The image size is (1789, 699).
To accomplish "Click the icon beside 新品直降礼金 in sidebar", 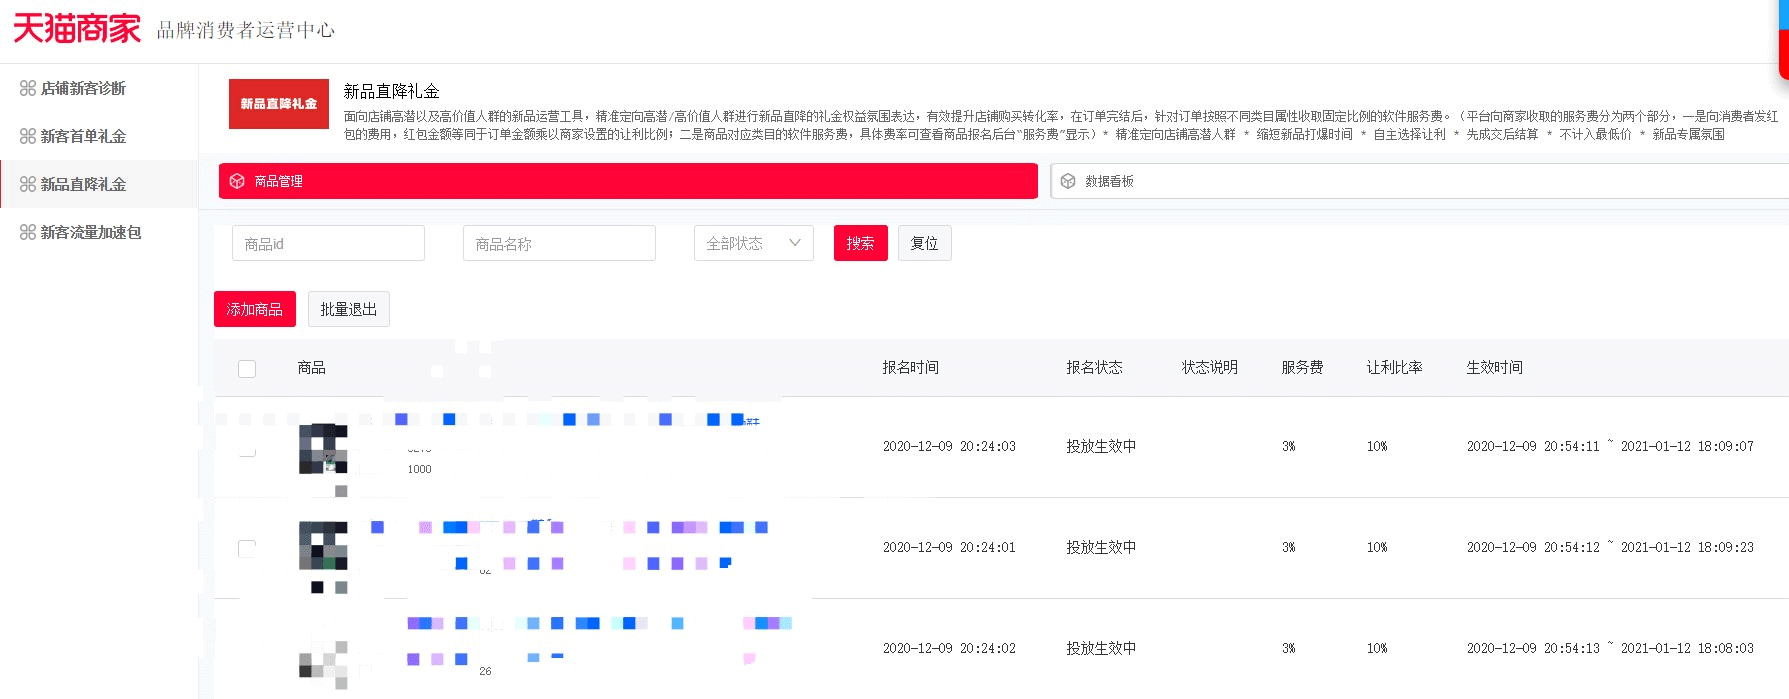I will pos(28,184).
